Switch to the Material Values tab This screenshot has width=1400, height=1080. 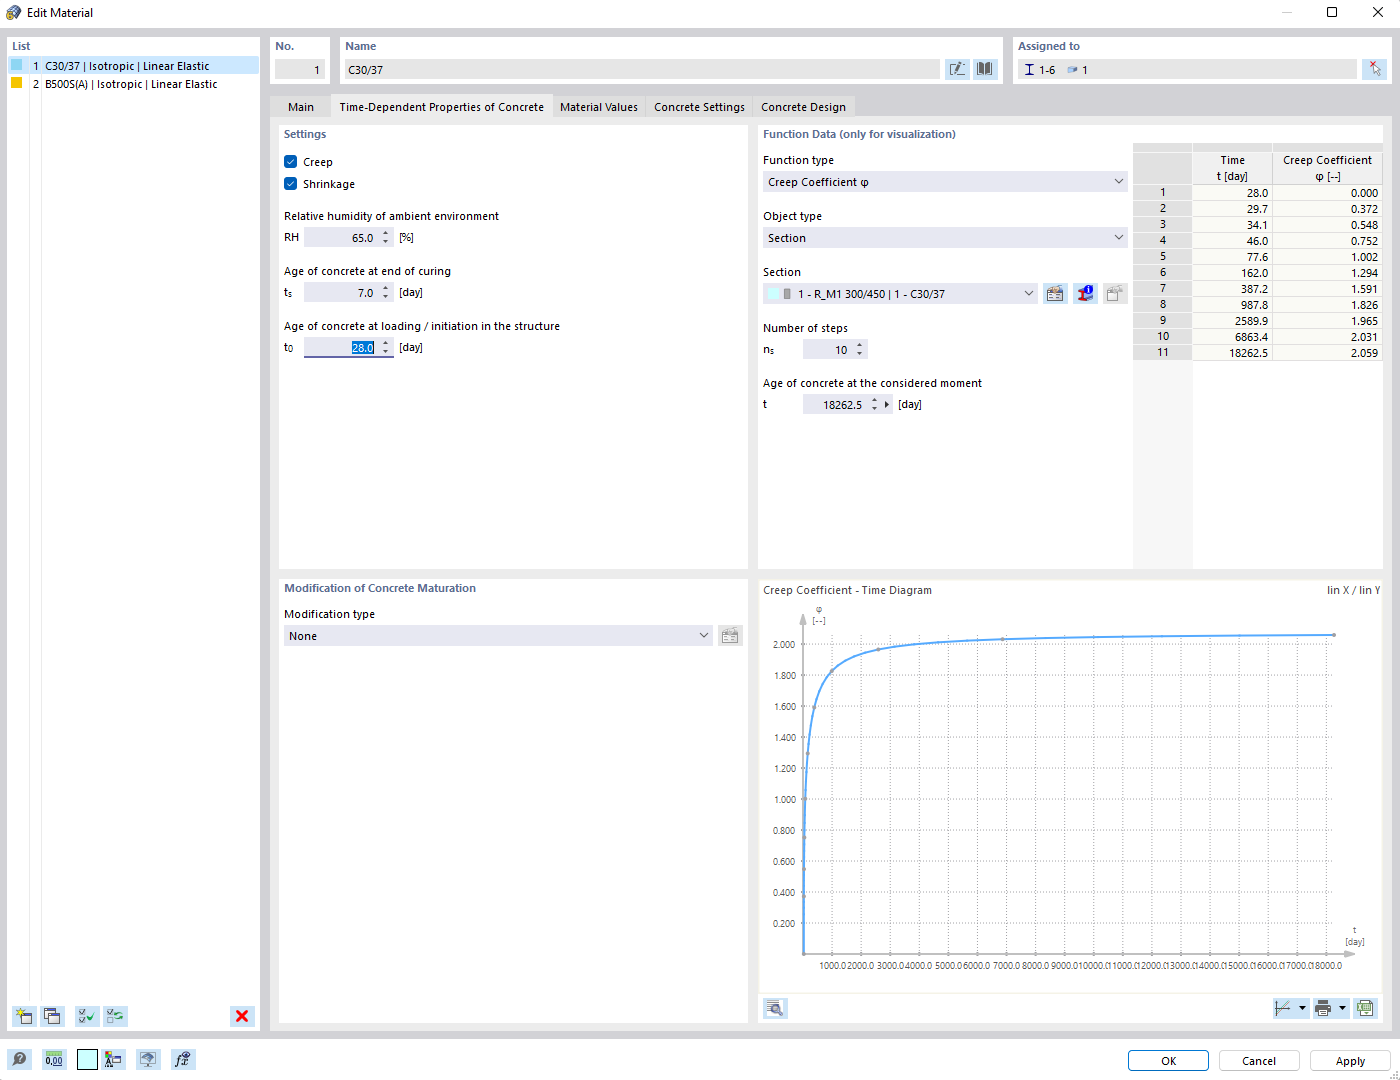click(599, 106)
